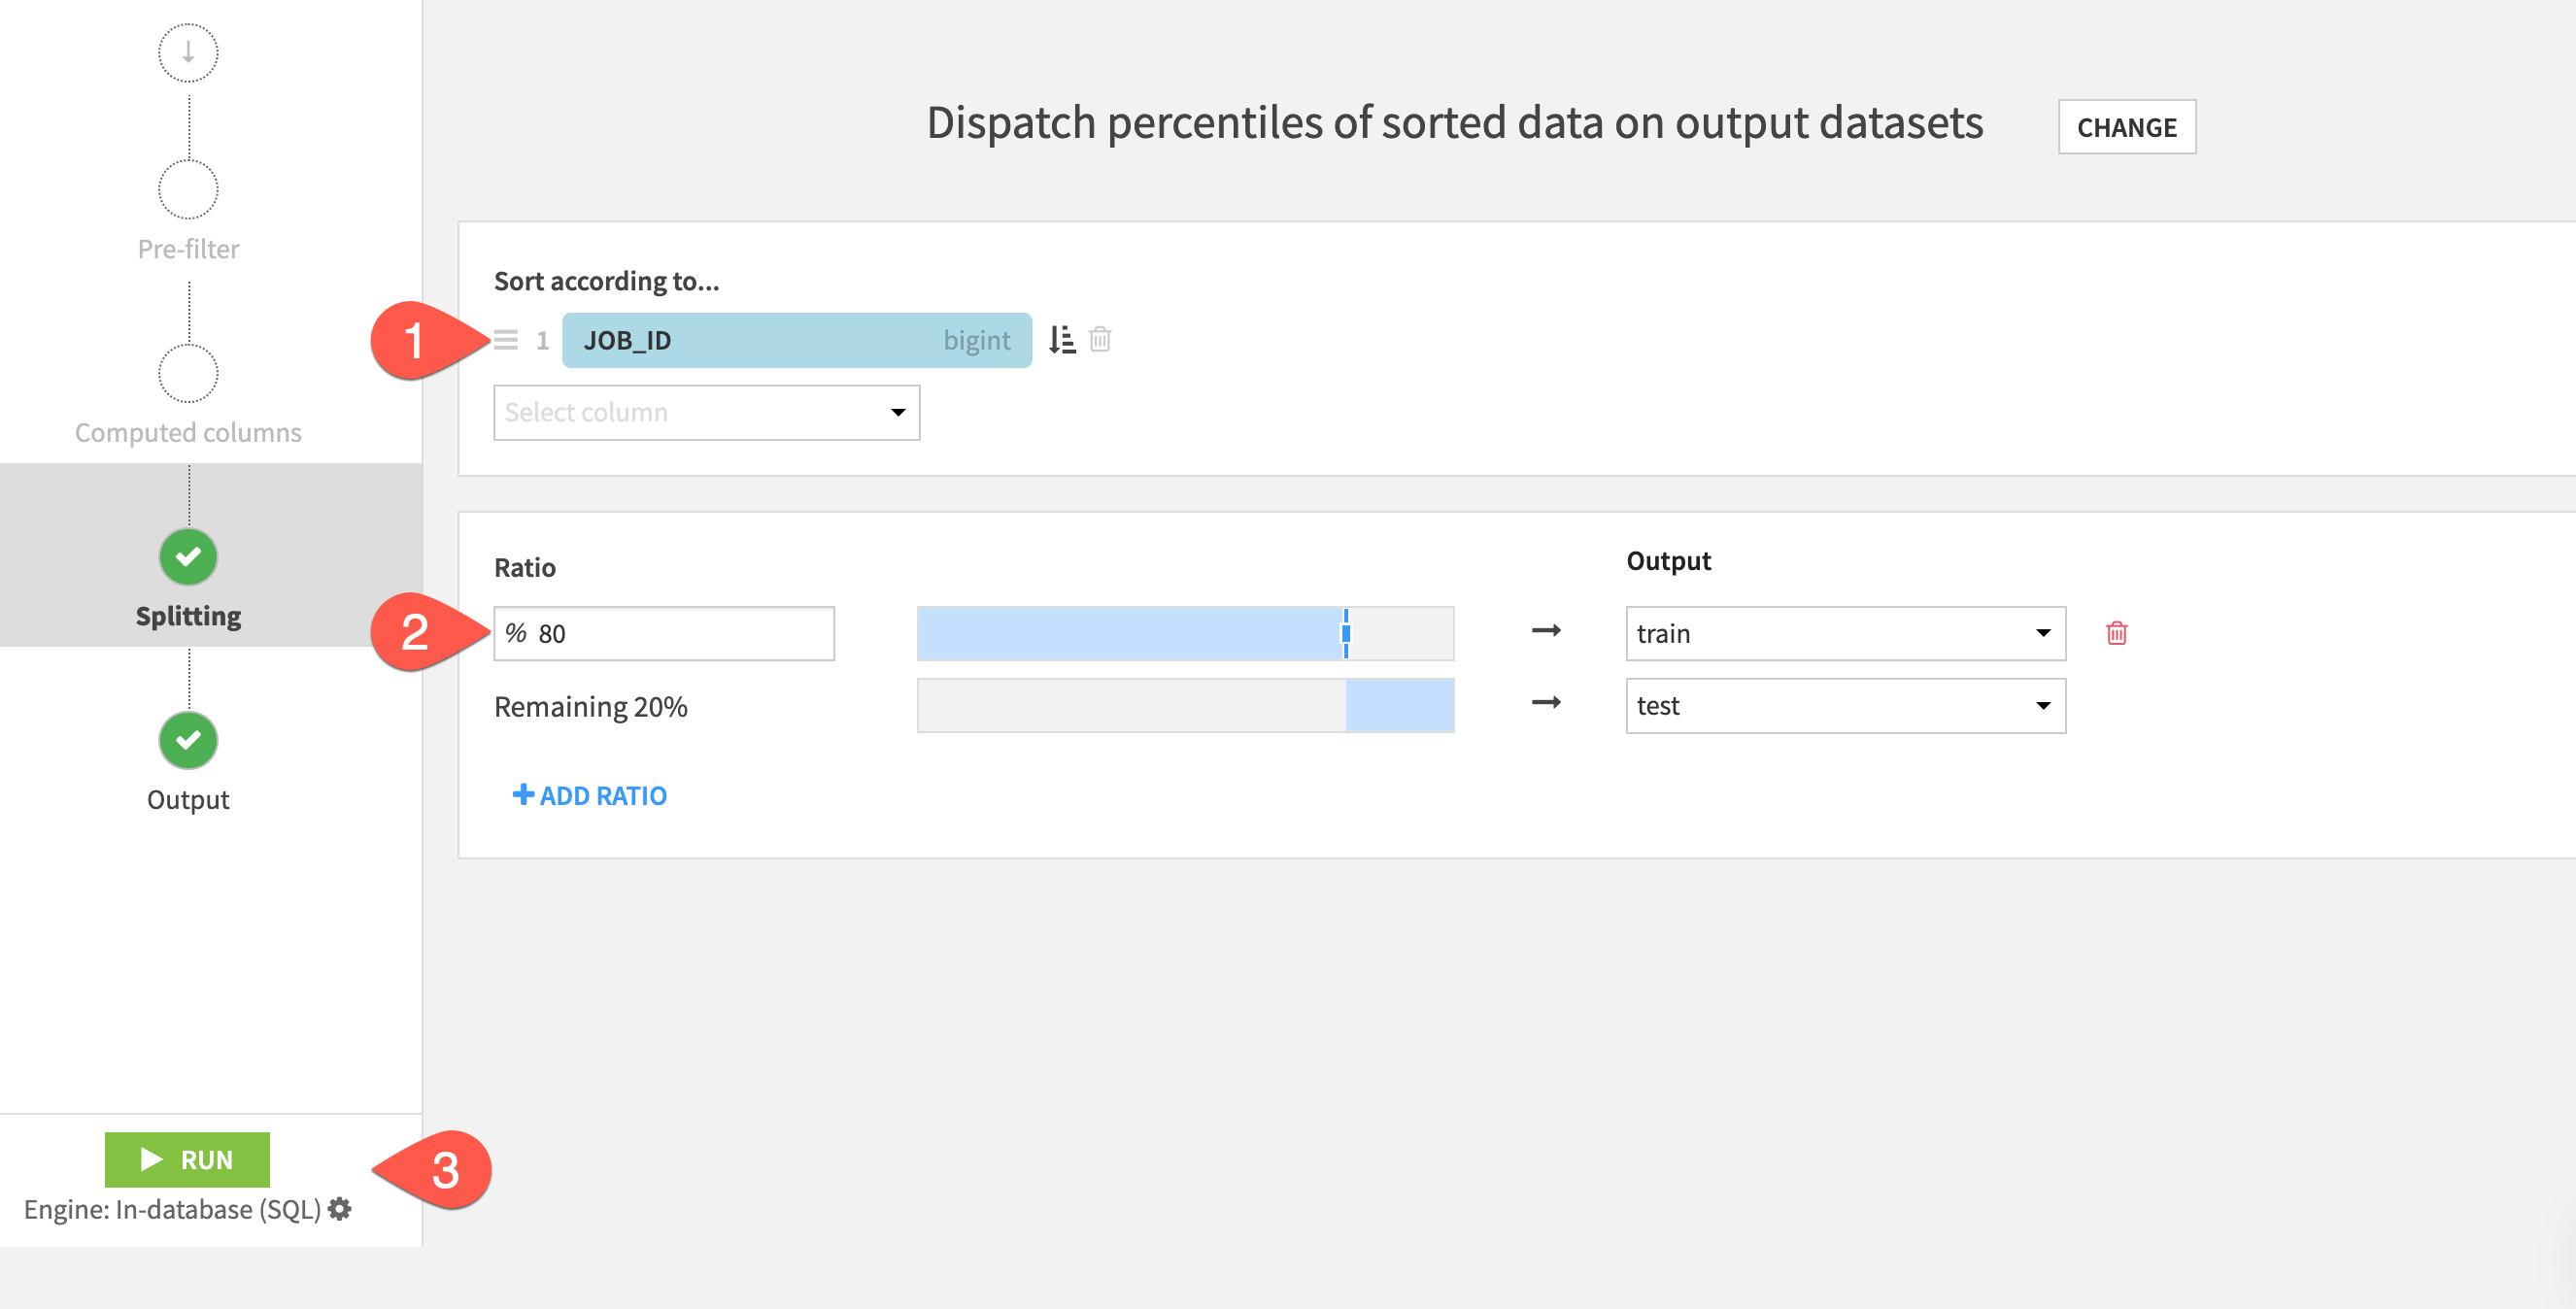Click the 80% ratio slider handle
The image size is (2576, 1309).
(1346, 633)
